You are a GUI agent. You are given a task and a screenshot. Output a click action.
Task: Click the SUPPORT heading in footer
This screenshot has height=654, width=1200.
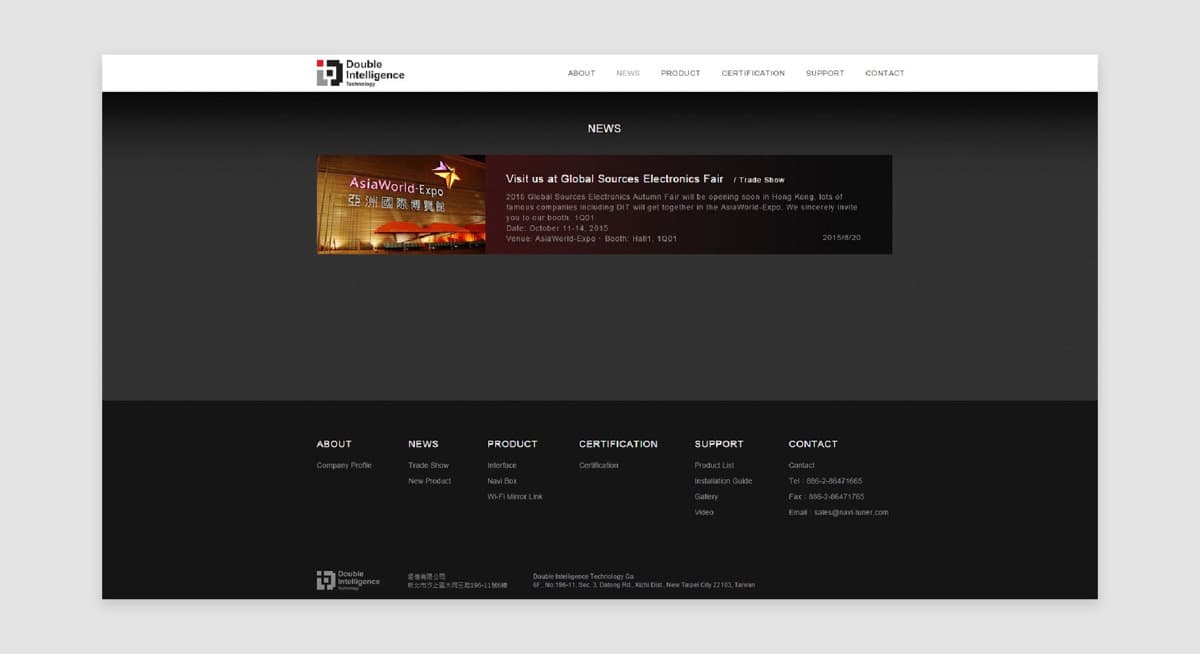click(x=719, y=444)
